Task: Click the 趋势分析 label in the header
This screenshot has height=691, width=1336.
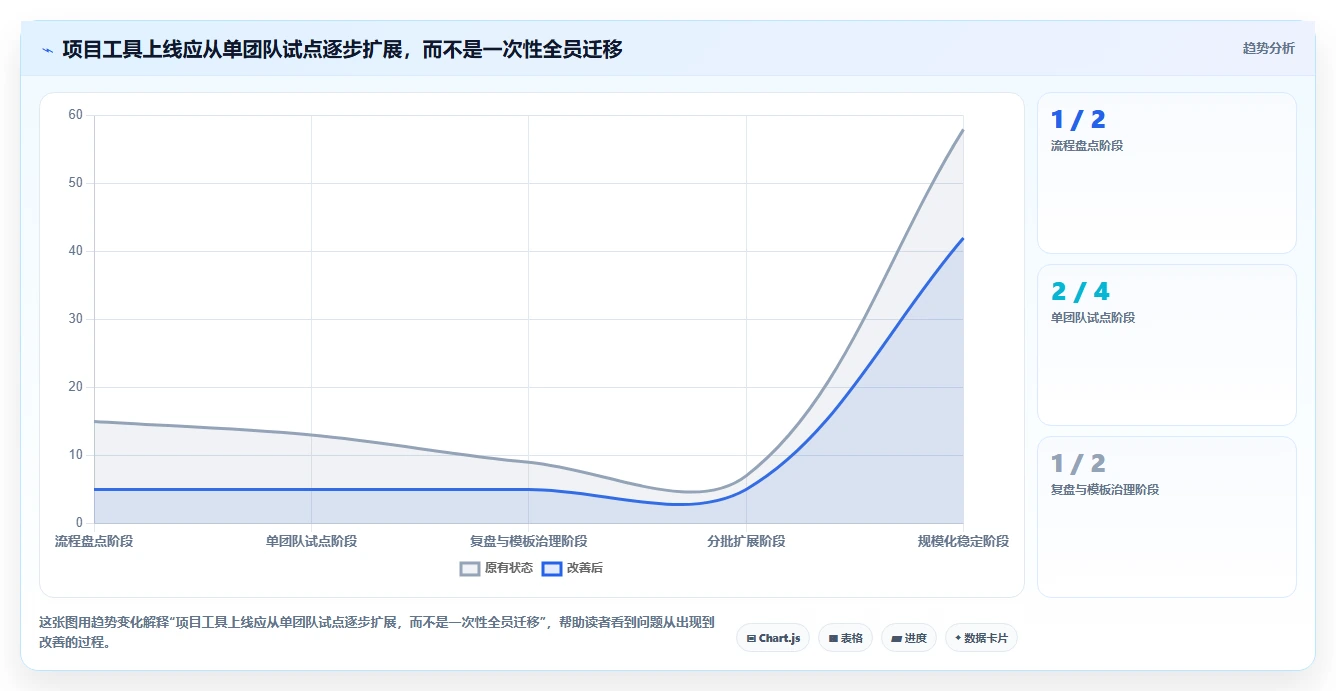Action: 1268,48
